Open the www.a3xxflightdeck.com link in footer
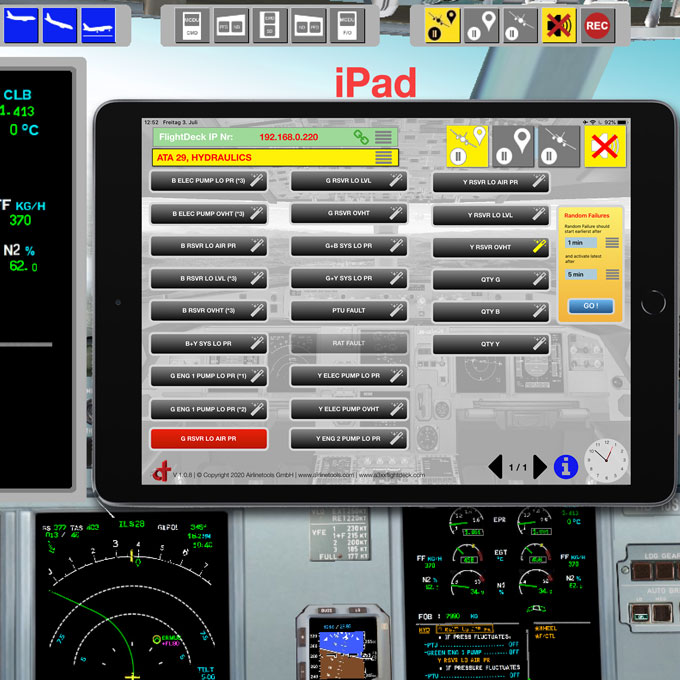The height and width of the screenshot is (680, 680). pos(392,475)
